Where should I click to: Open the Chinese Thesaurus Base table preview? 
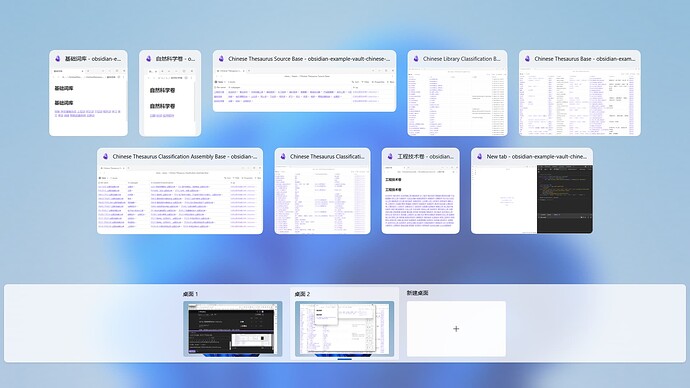[580, 101]
